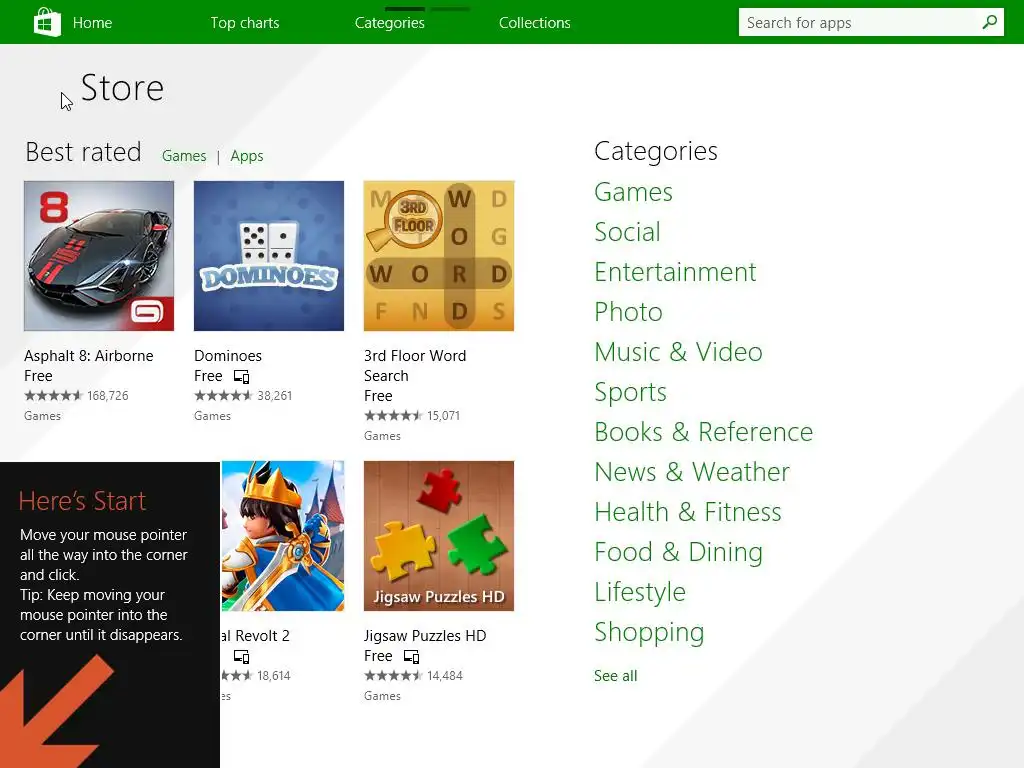Open News & Weather category
This screenshot has height=768, width=1024.
(692, 472)
